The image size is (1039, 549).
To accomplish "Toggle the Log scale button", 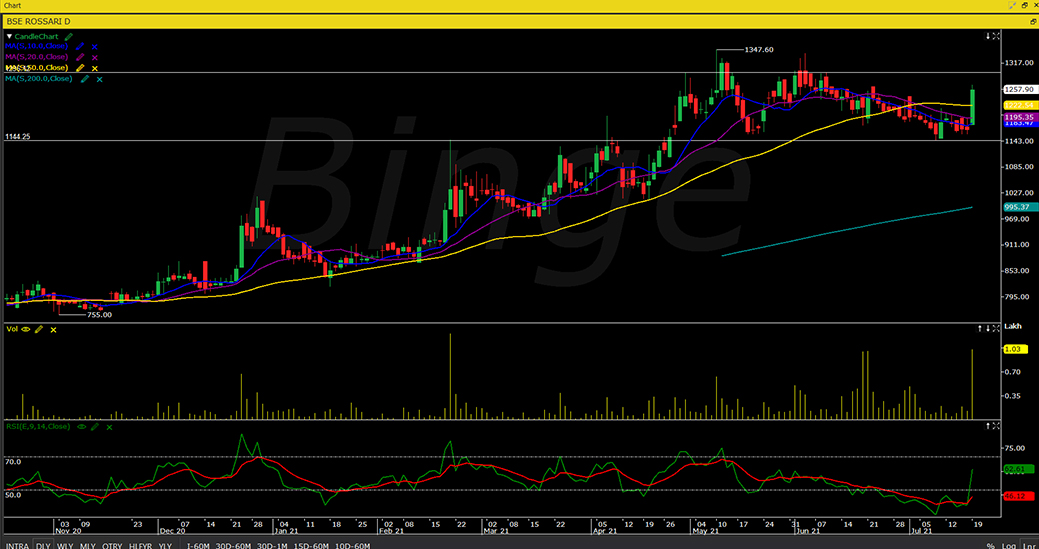I will [1009, 545].
